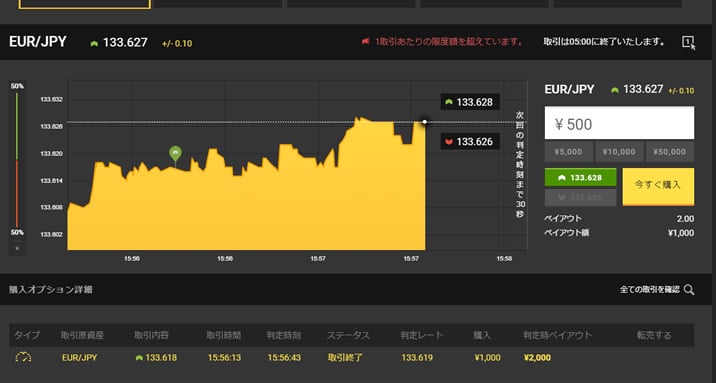This screenshot has height=383, width=716.
Task: Choose the ¥5,000 preset amount
Action: click(x=569, y=152)
